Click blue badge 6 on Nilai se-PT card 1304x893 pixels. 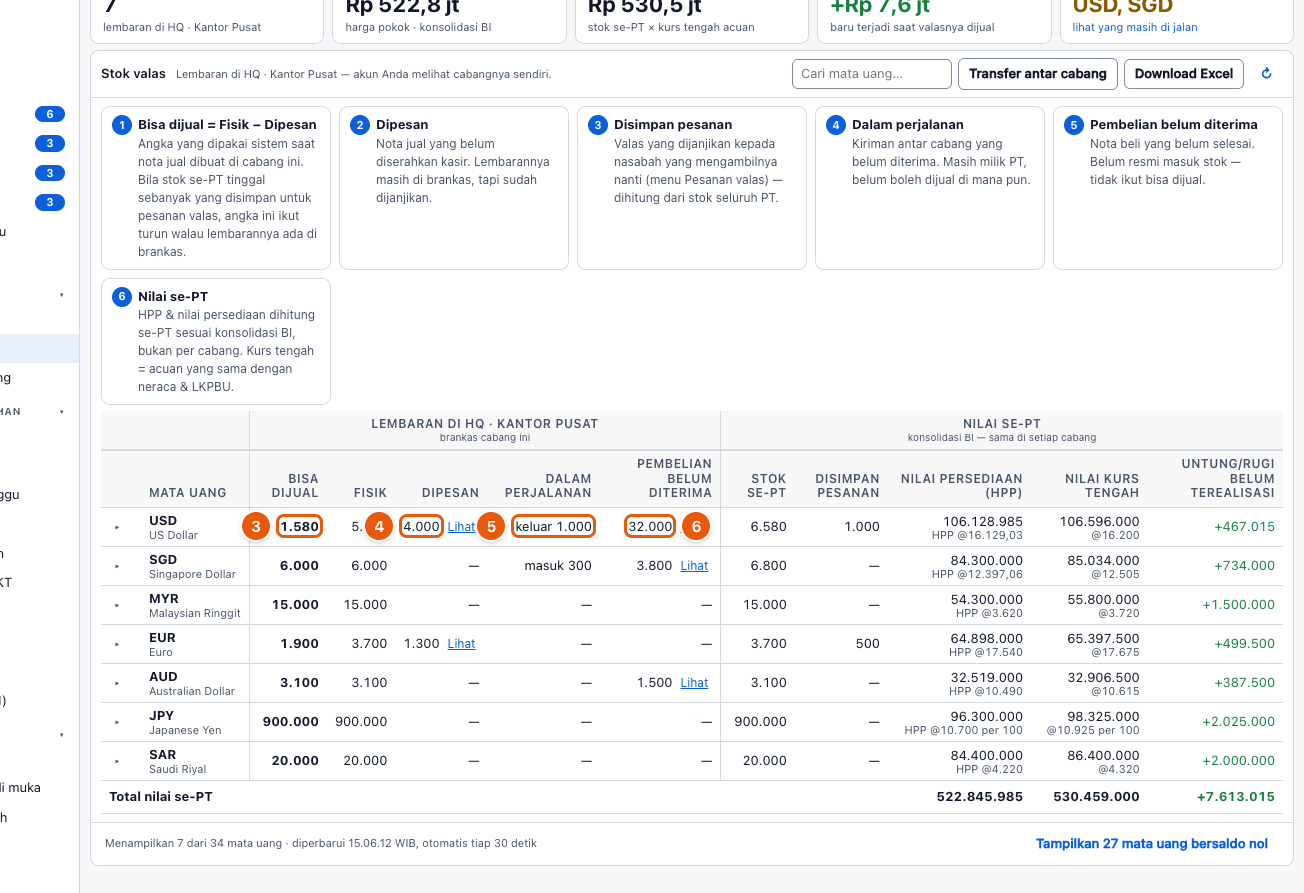122,297
